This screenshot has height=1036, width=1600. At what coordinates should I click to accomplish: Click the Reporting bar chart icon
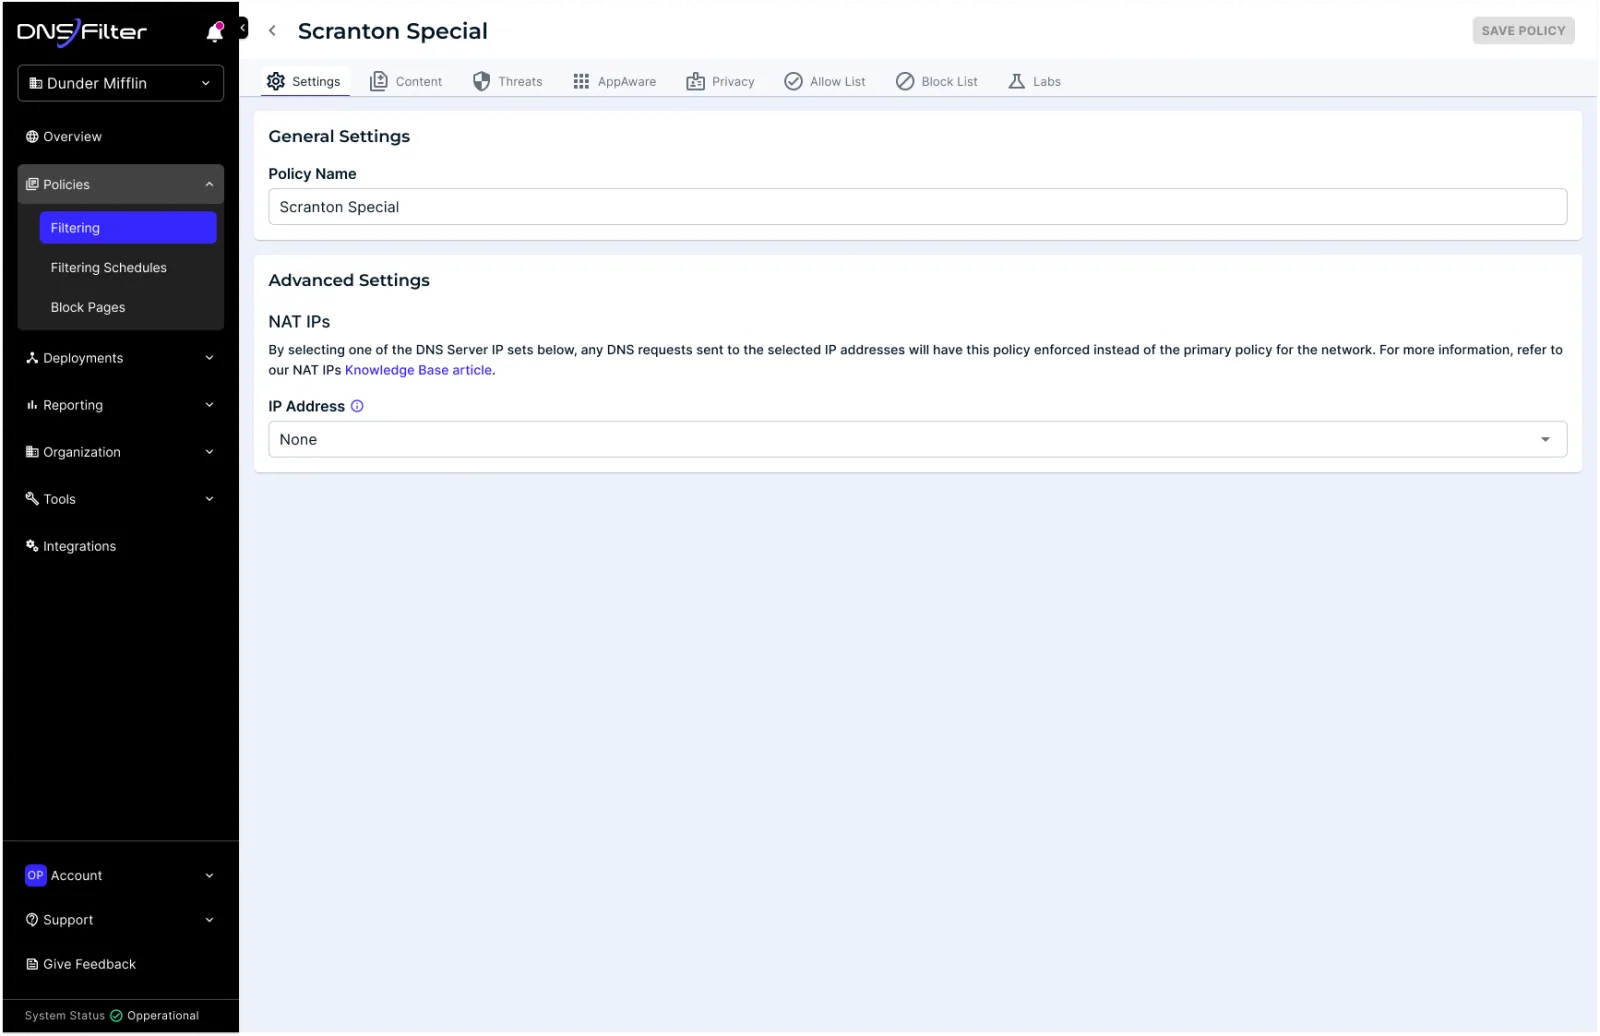(32, 406)
